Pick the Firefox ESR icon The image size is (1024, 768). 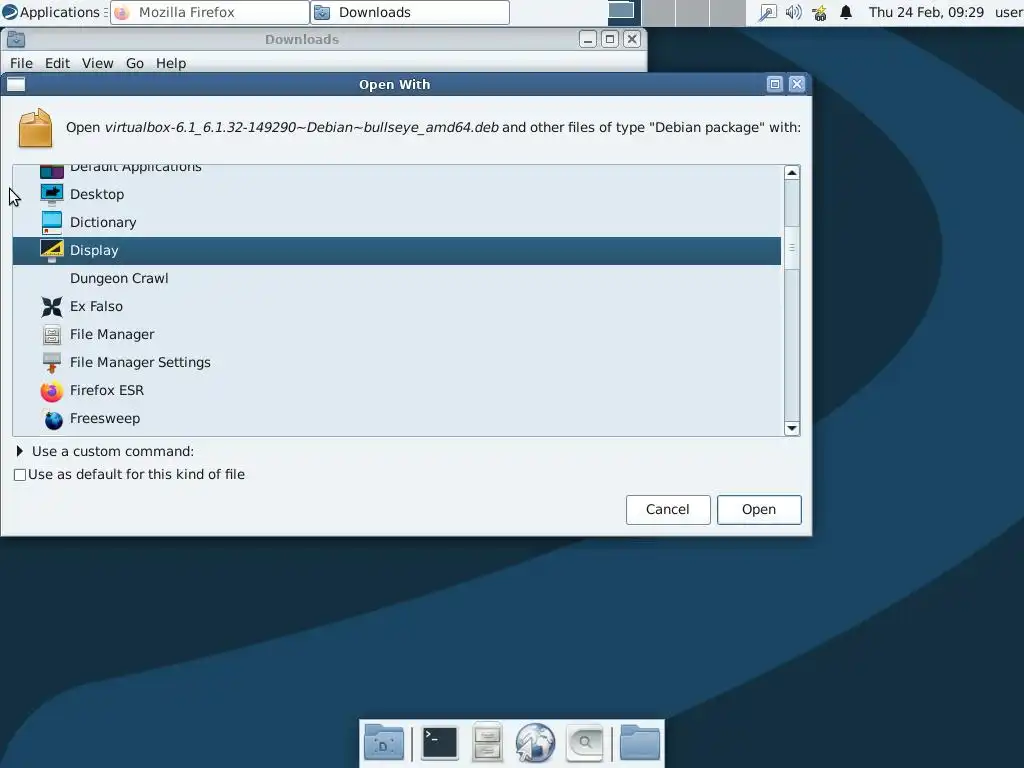pos(52,391)
